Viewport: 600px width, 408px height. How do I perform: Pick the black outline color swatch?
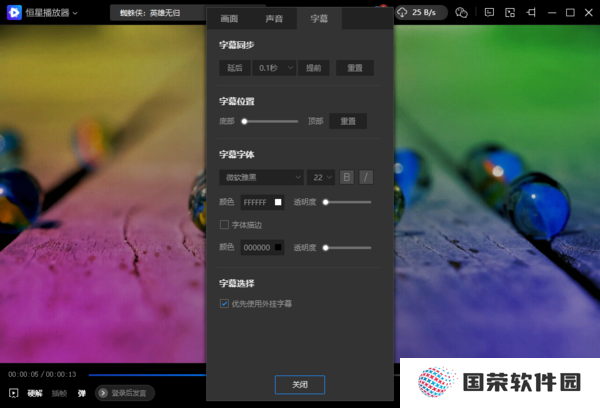coord(278,247)
